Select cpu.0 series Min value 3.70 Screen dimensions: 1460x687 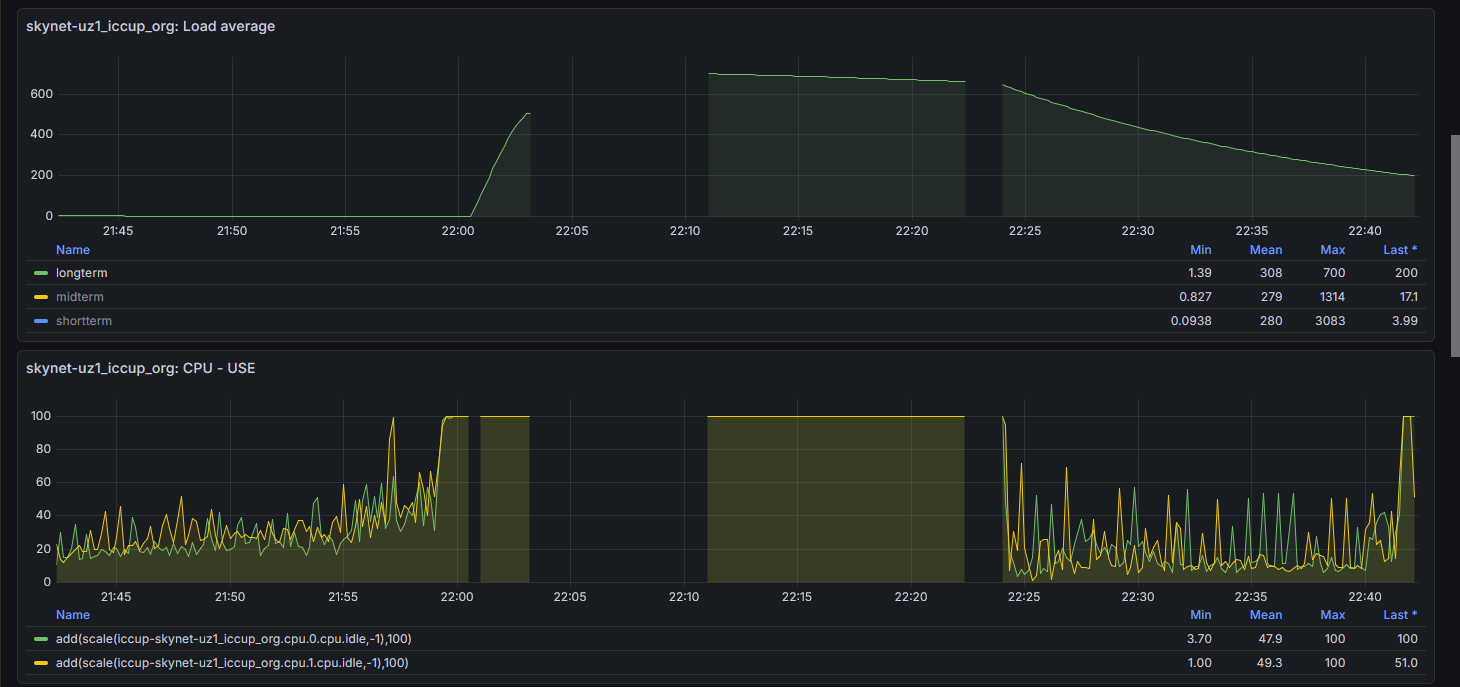click(x=1201, y=638)
